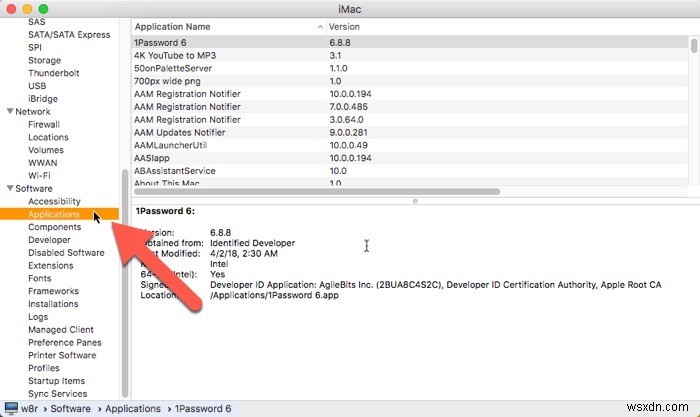Screen dimensions: 700x417
Task: Open Storage in the sidebar
Action: (x=44, y=60)
